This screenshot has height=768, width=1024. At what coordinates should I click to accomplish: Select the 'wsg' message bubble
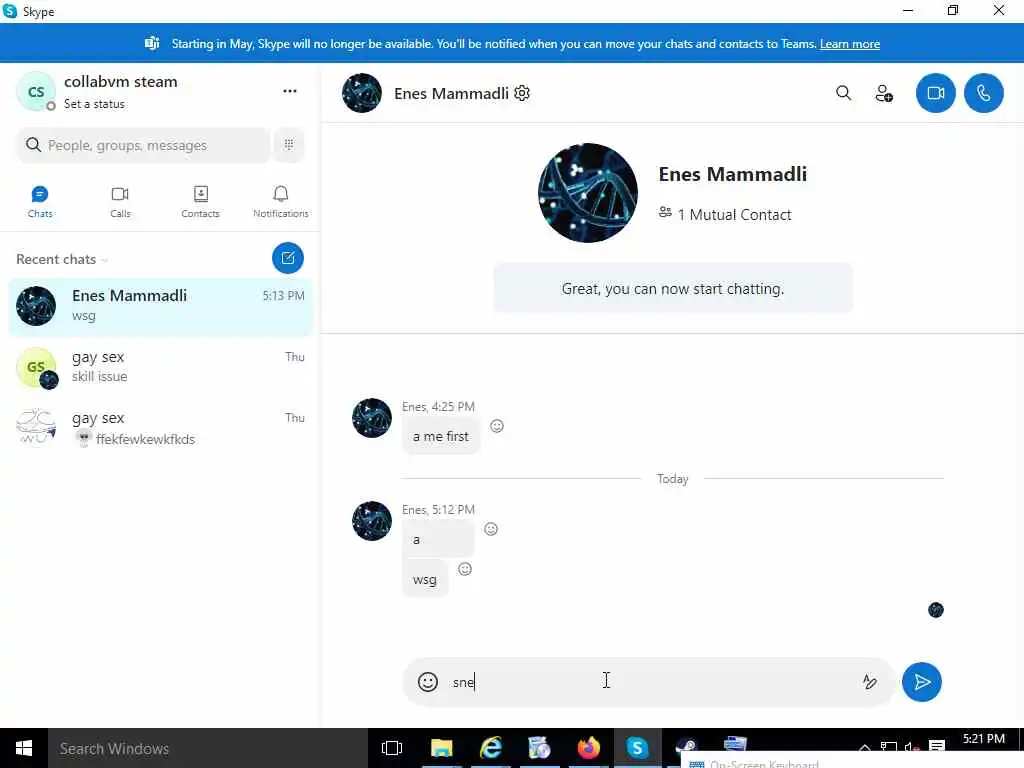coord(424,579)
